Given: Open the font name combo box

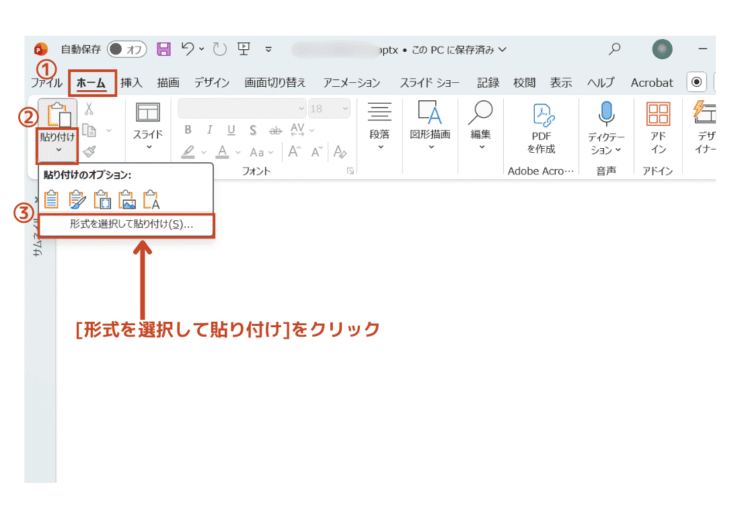Looking at the screenshot, I should pyautogui.click(x=242, y=109).
